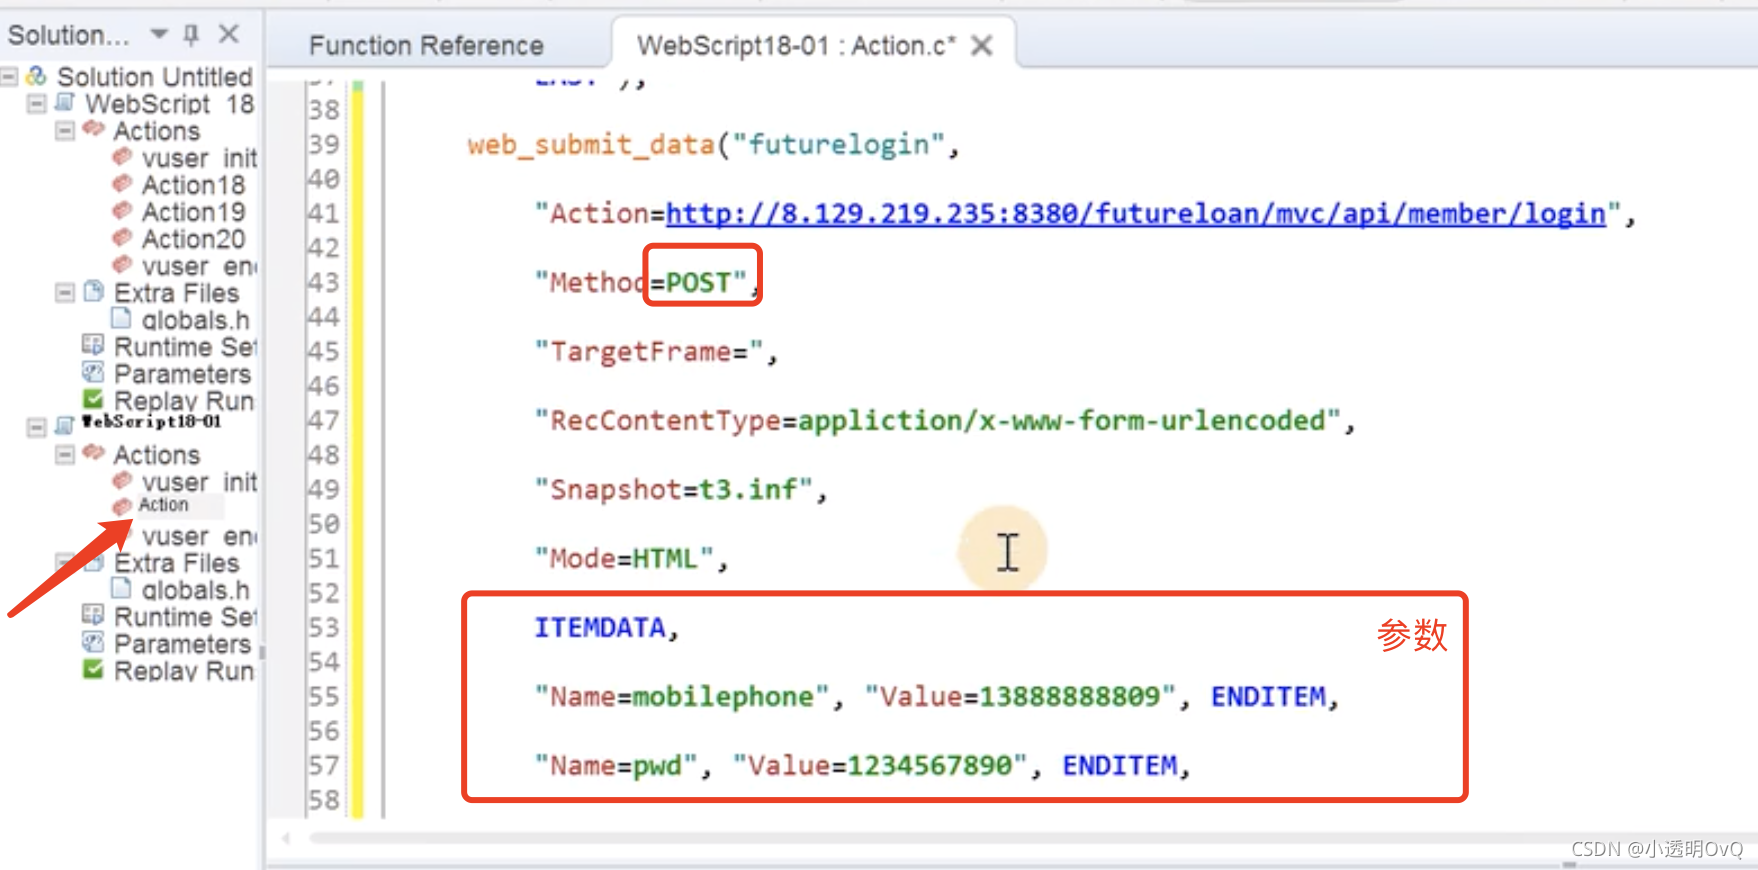Screen dimensions: 1758x870
Task: Open the Action19 action icon
Action: point(122,210)
